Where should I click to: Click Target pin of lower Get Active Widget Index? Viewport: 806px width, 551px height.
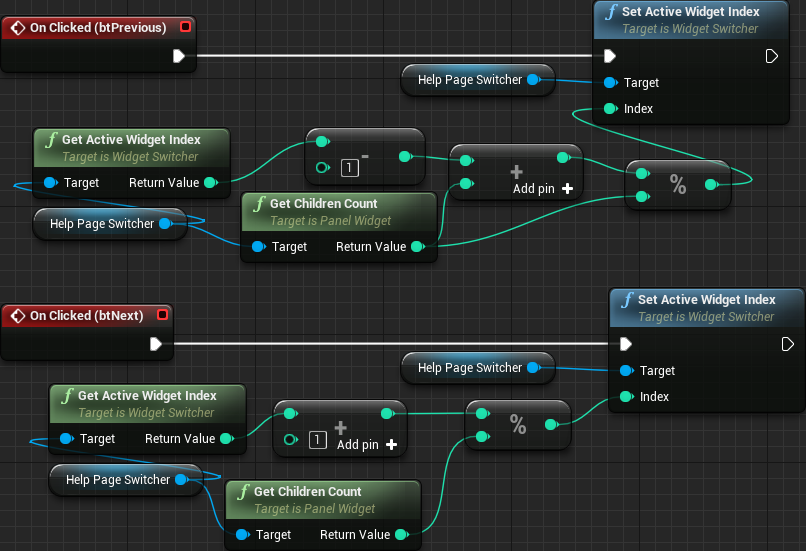pos(66,438)
